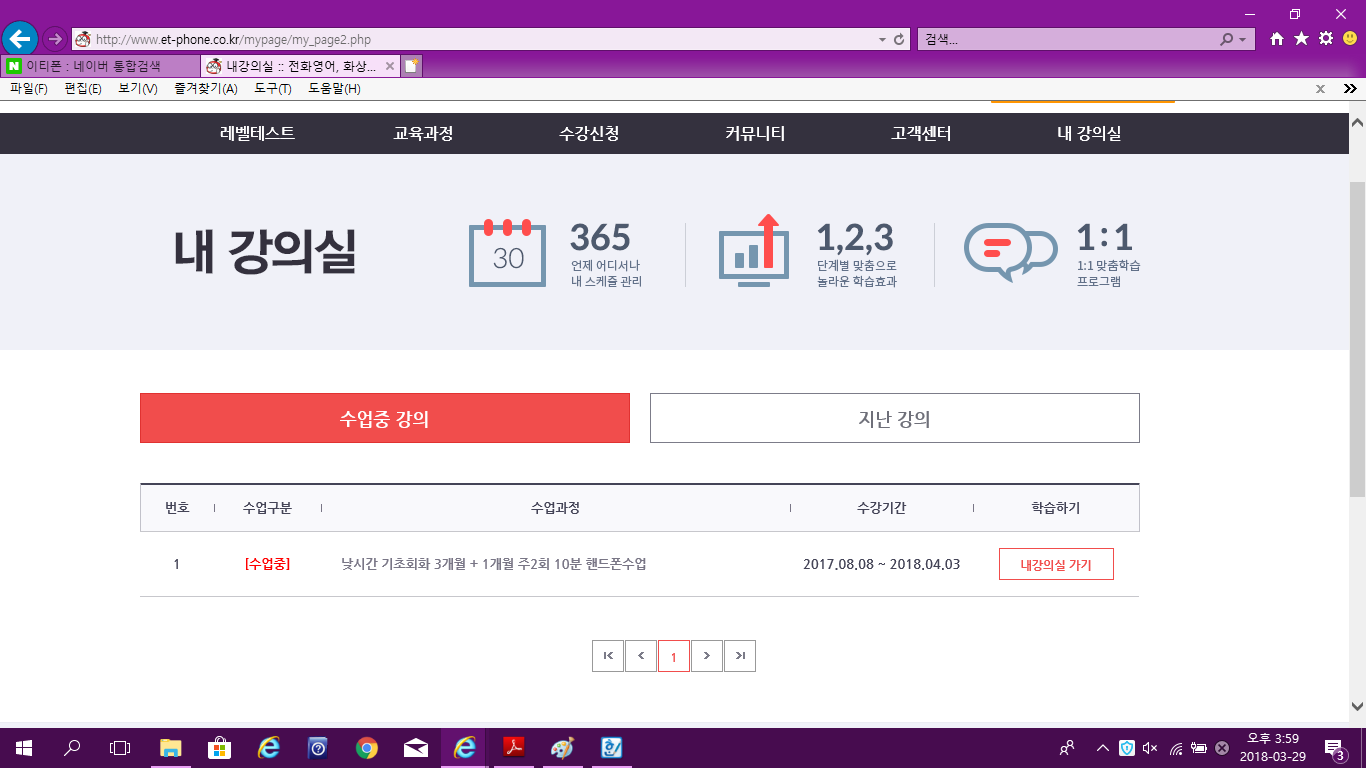Open the browser home page icon
The image size is (1366, 768).
[1276, 39]
